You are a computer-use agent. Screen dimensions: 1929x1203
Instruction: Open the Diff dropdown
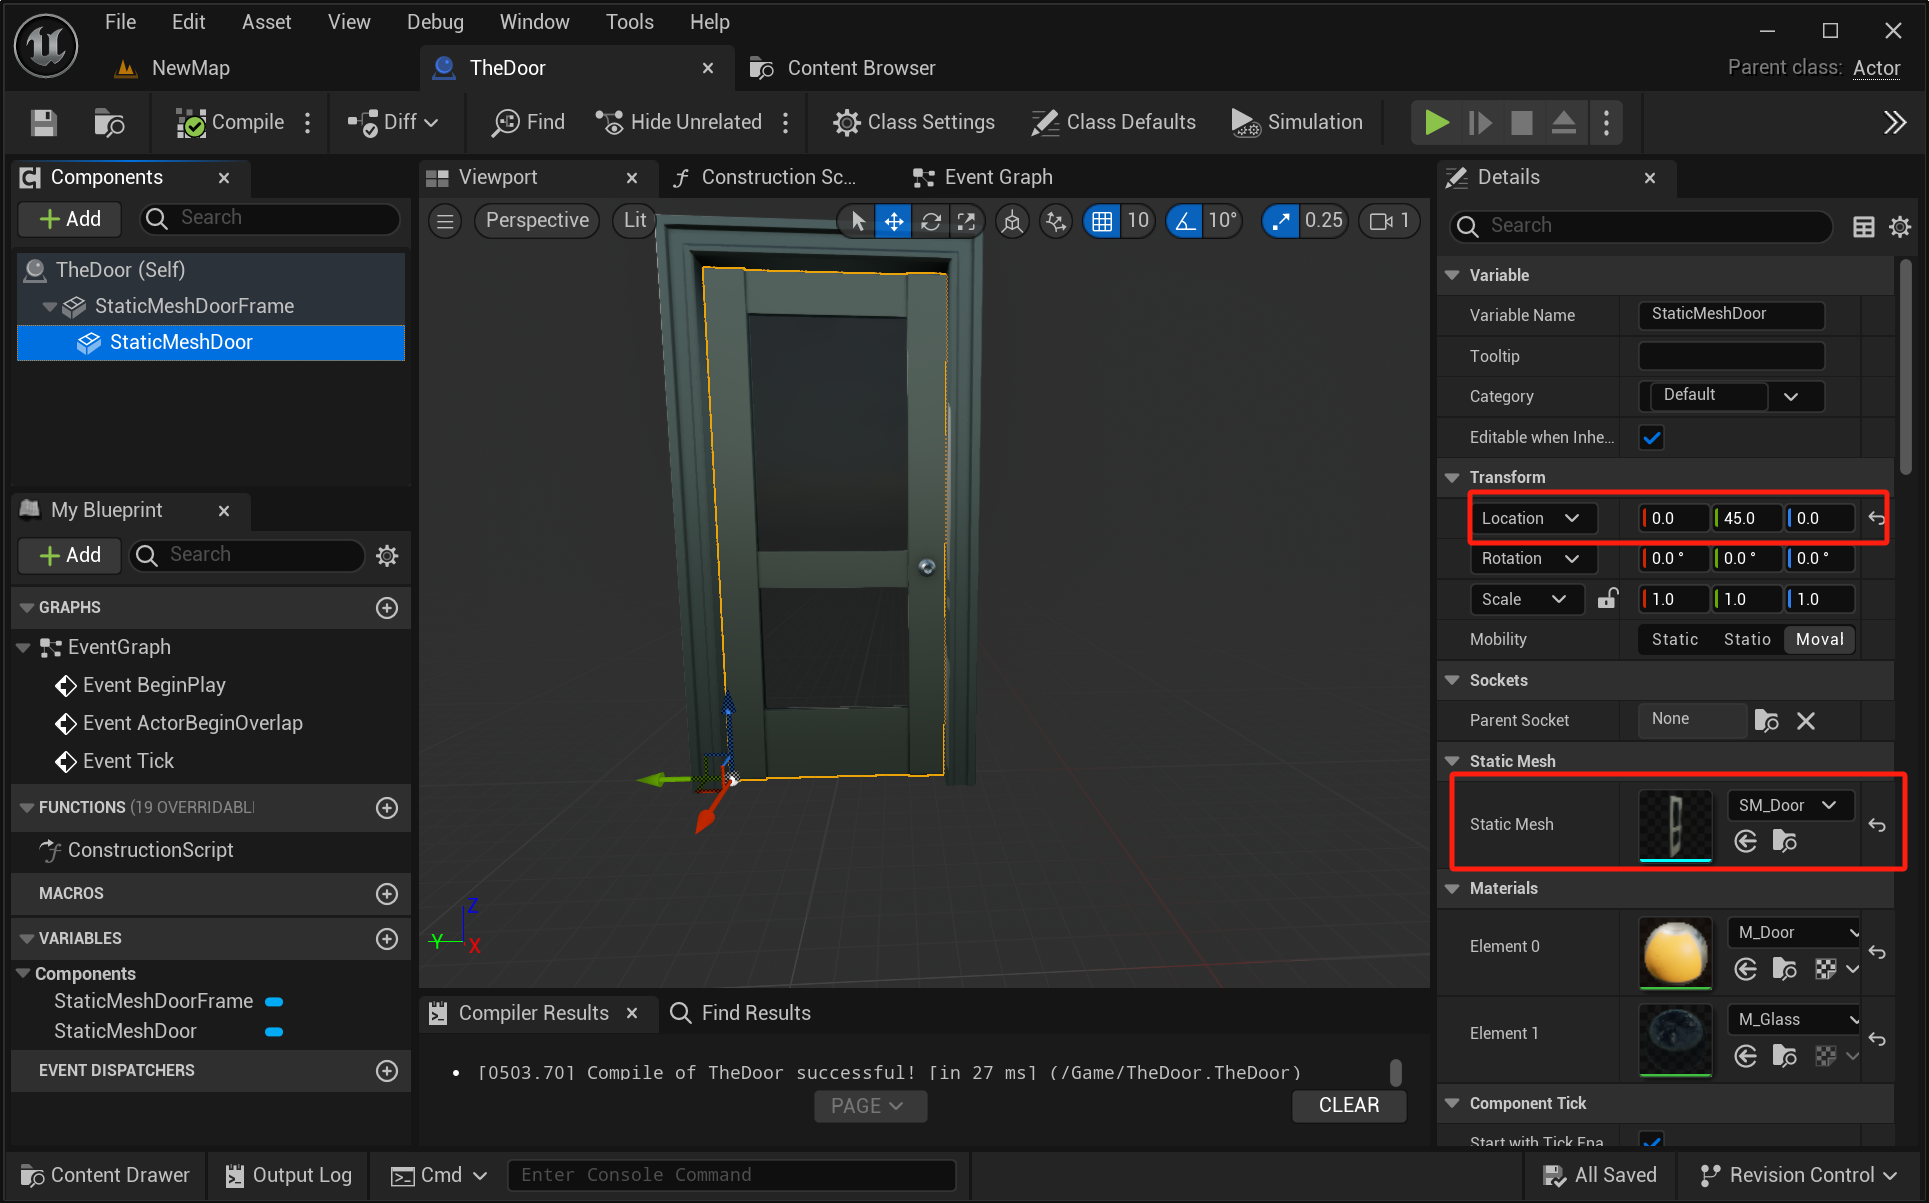coord(393,122)
